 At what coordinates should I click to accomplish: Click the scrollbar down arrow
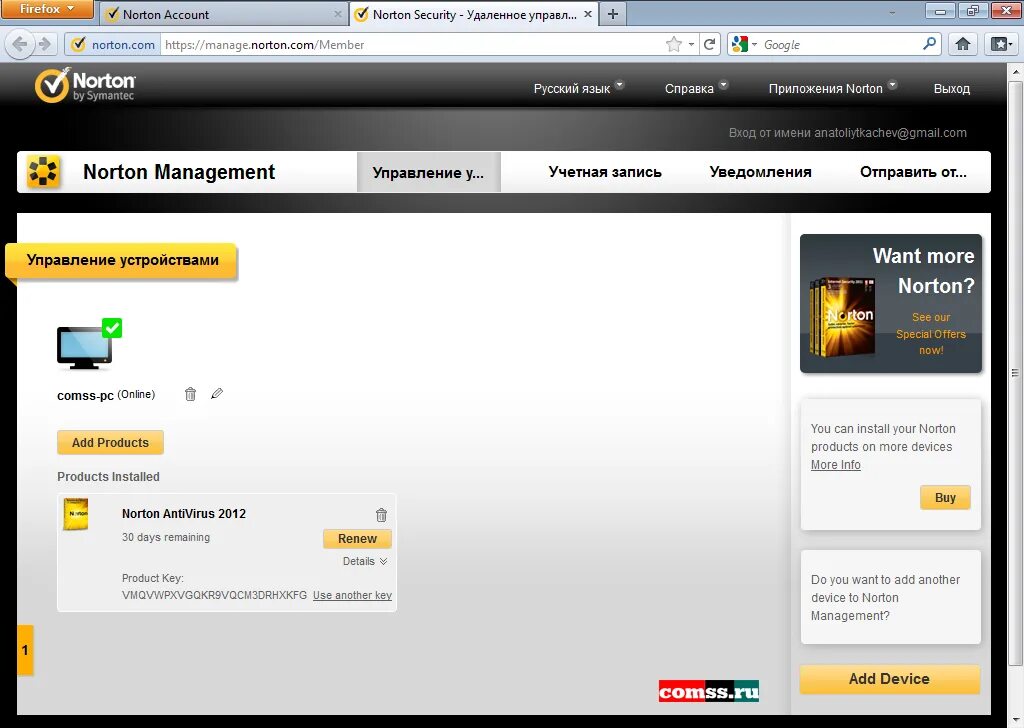click(x=1015, y=718)
